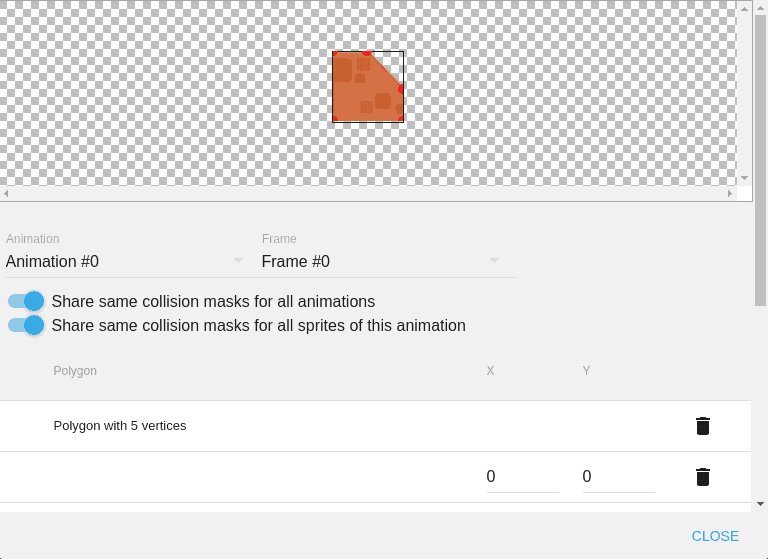Toggle share collision masks for all animations
768x559 pixels.
pyautogui.click(x=26, y=301)
